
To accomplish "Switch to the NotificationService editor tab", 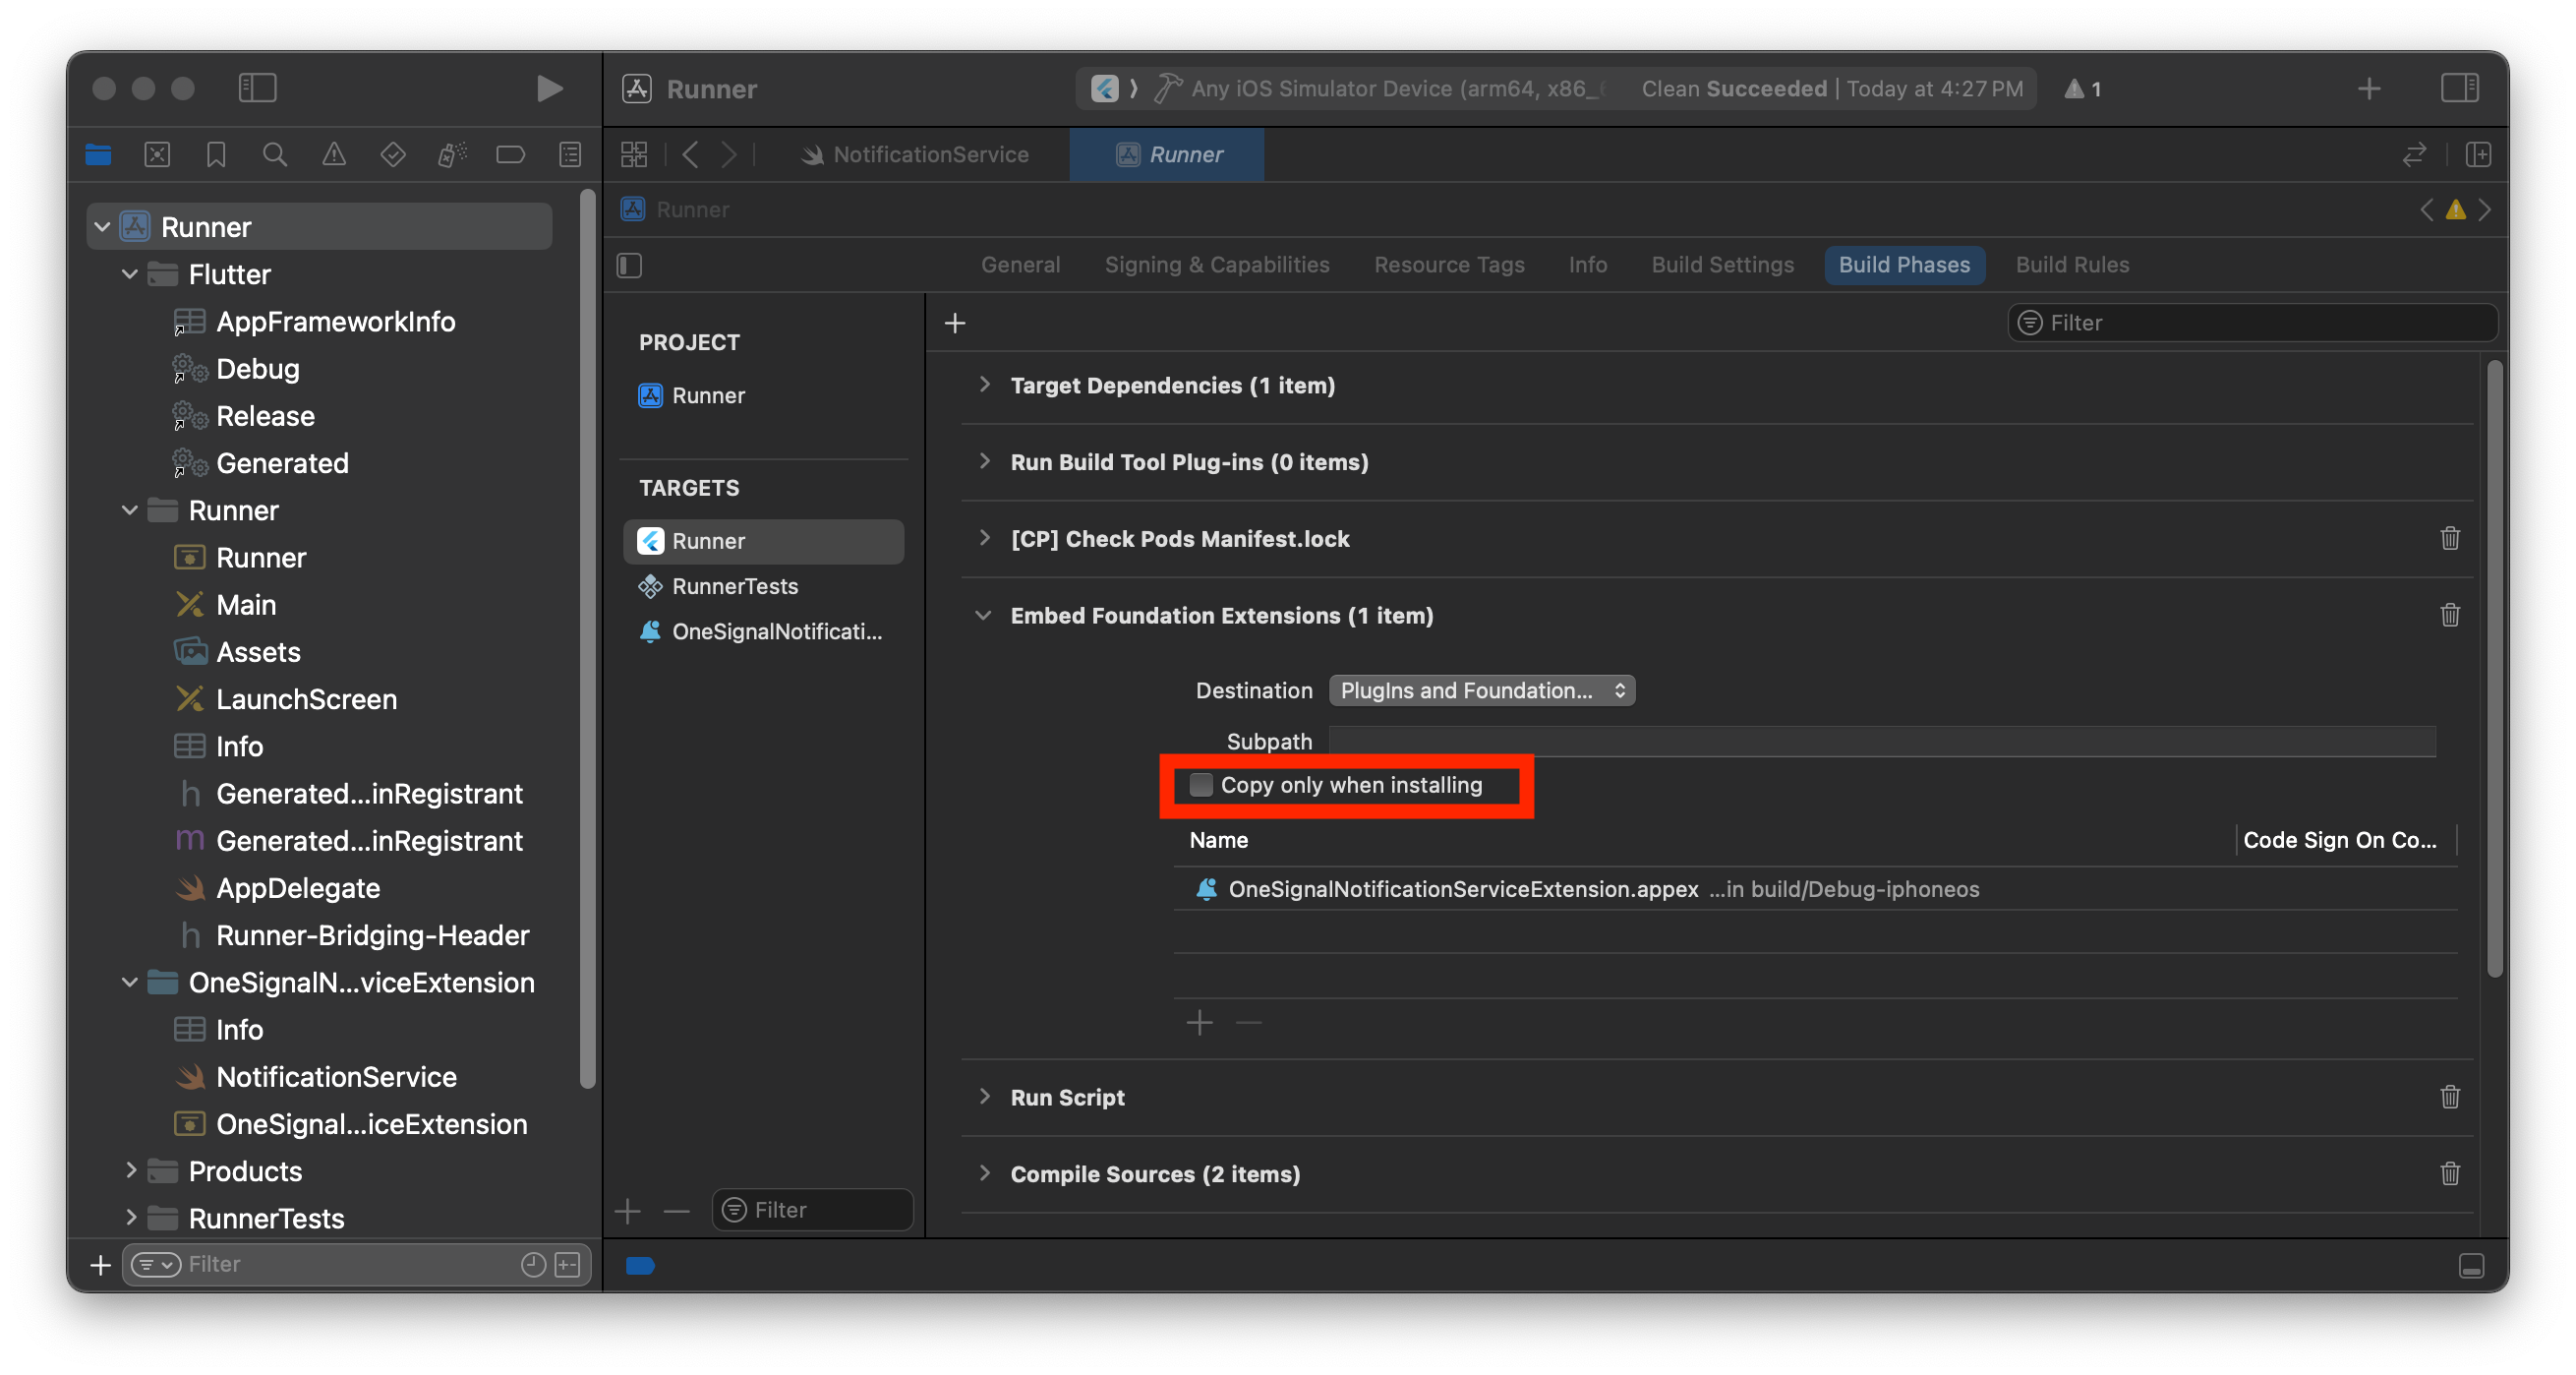I will (x=914, y=154).
